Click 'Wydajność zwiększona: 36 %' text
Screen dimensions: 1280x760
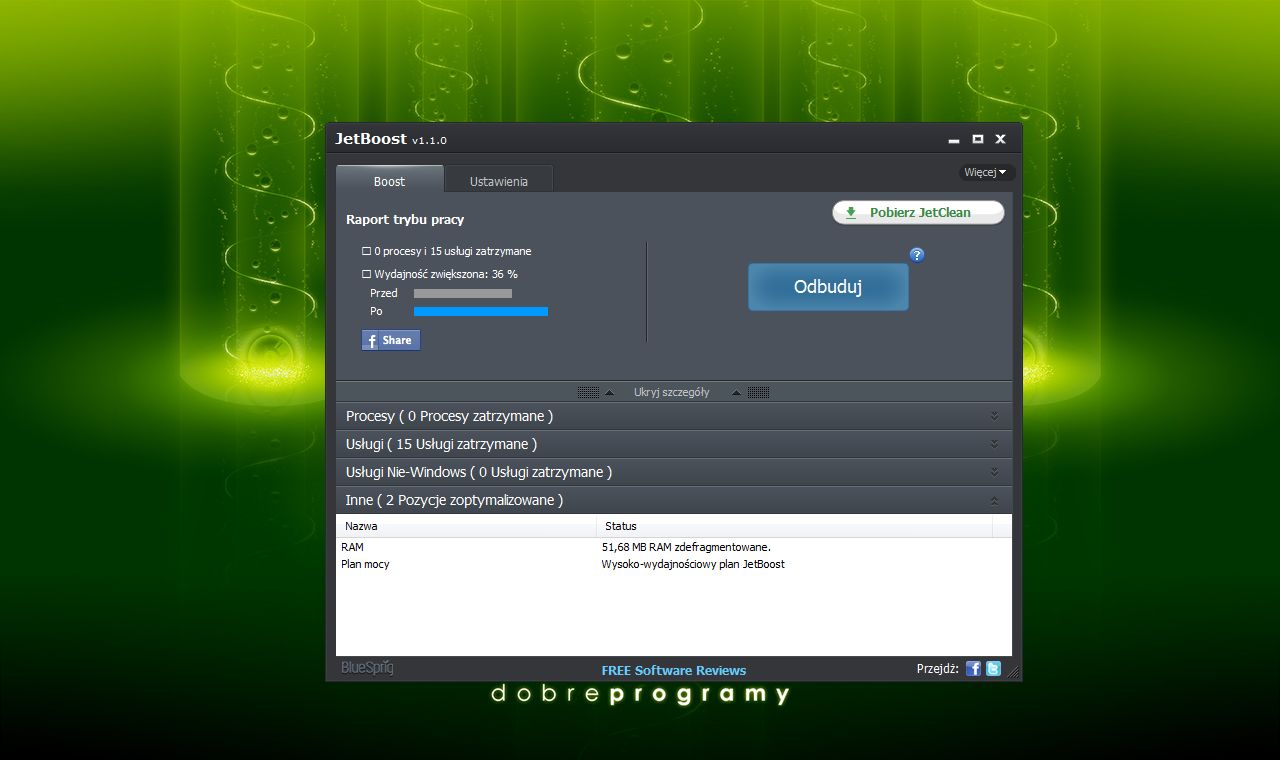click(446, 274)
